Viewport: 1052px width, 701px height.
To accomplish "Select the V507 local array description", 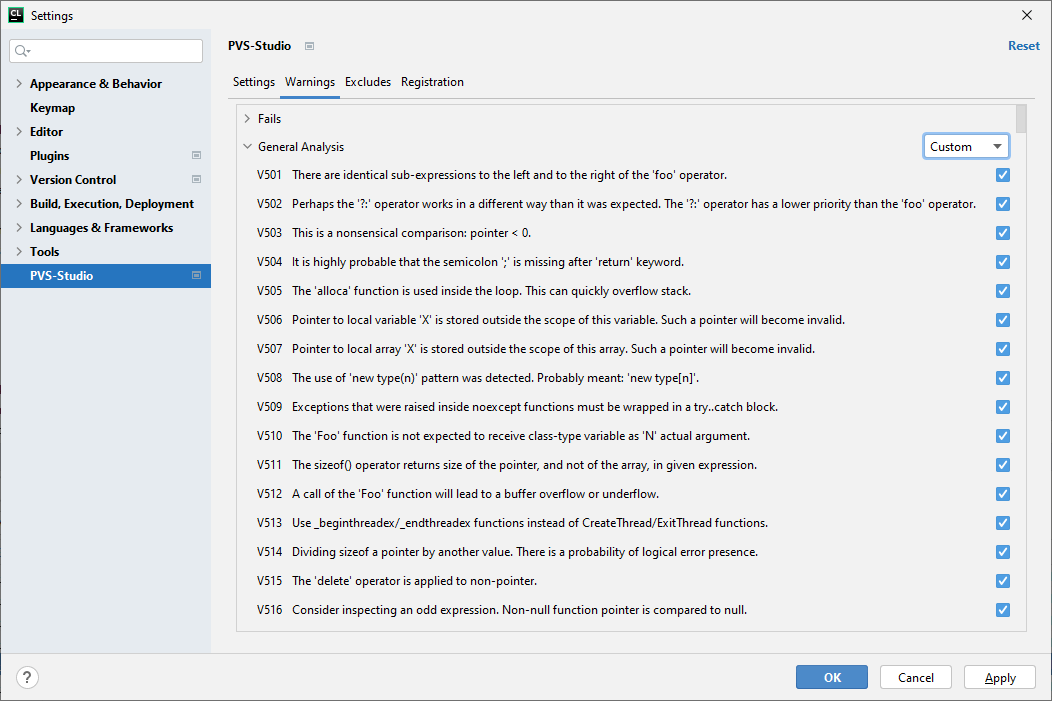I will (554, 349).
